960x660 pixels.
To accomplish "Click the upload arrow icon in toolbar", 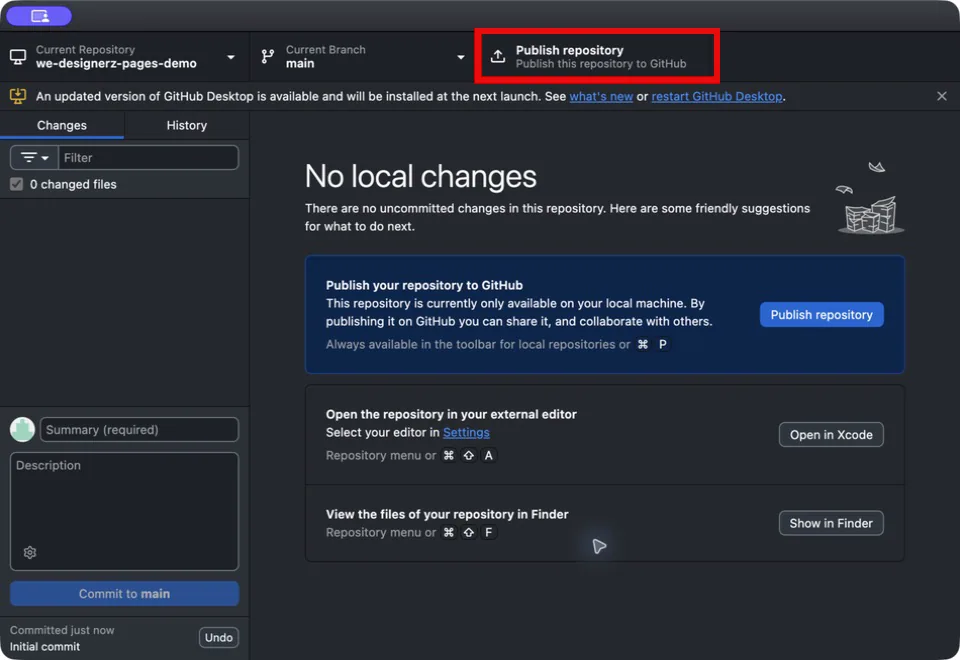I will (x=498, y=56).
